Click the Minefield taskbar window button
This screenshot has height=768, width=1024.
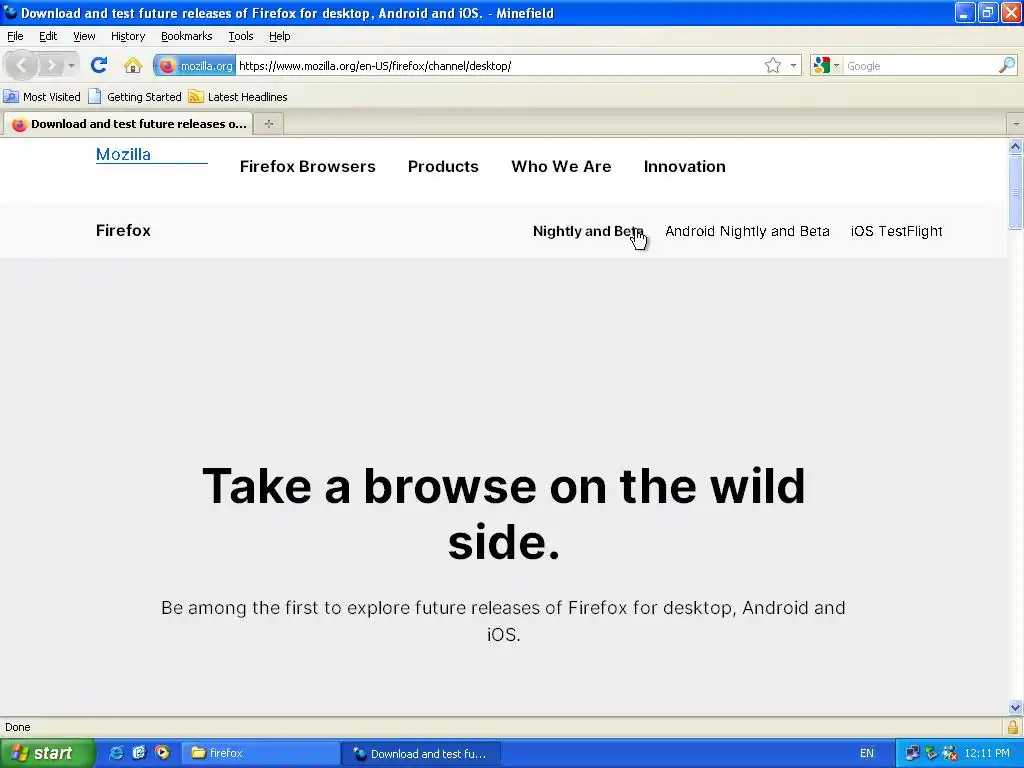(x=421, y=754)
